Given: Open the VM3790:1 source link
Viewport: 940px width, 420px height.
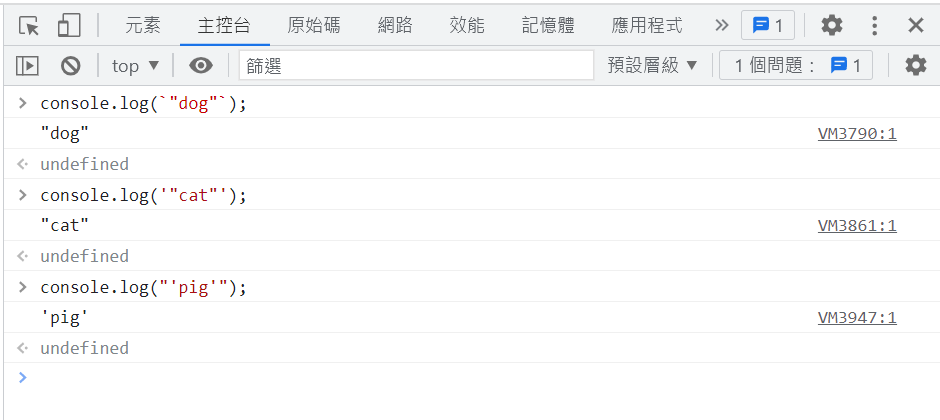Looking at the screenshot, I should [857, 134].
